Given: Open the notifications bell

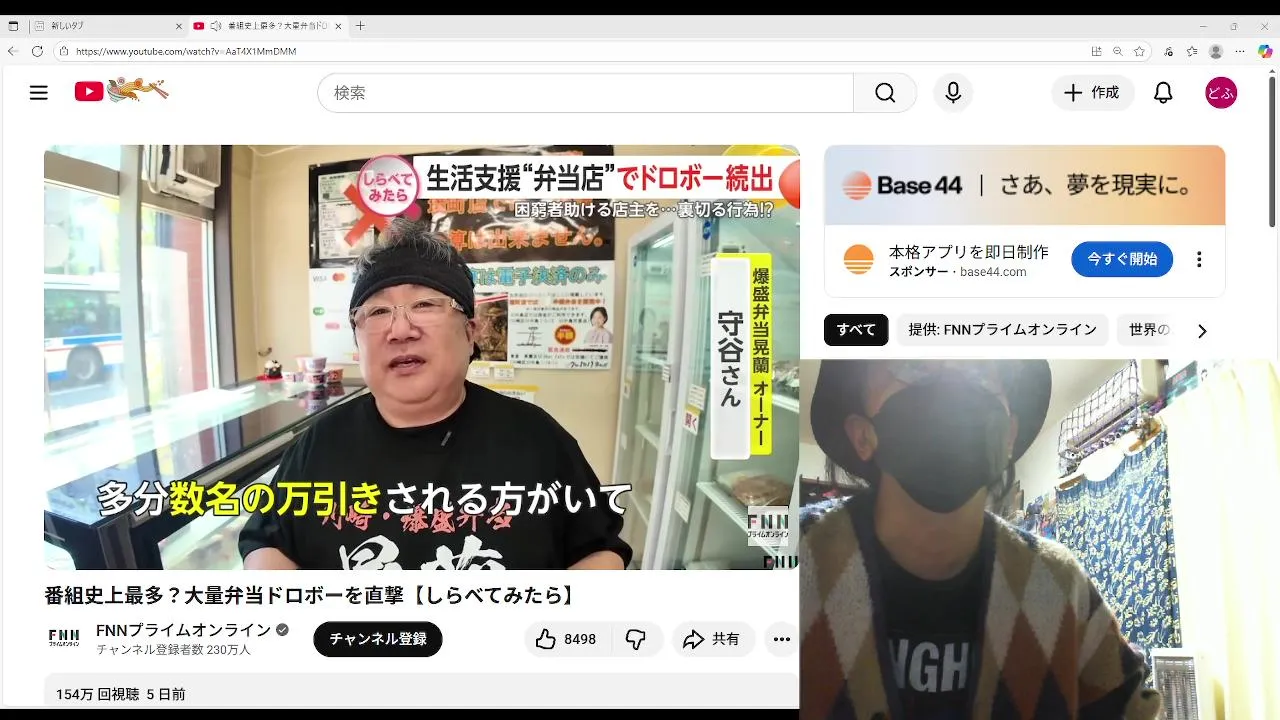Looking at the screenshot, I should [x=1163, y=93].
